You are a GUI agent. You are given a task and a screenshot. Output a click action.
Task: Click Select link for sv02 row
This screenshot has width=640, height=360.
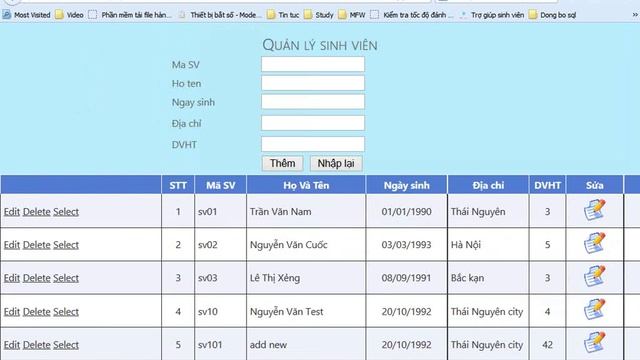66,245
